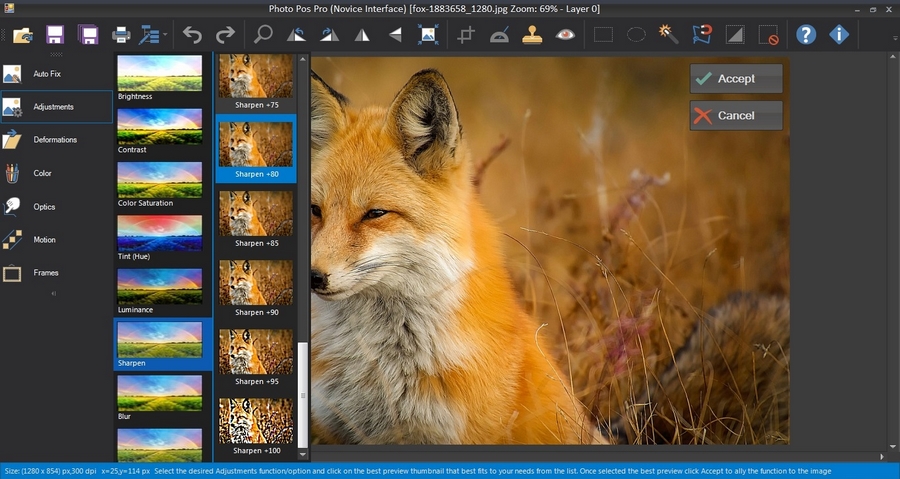Click the canvas vertical scroll-down arrow
Viewport: 900px width, 479px height.
[x=893, y=446]
